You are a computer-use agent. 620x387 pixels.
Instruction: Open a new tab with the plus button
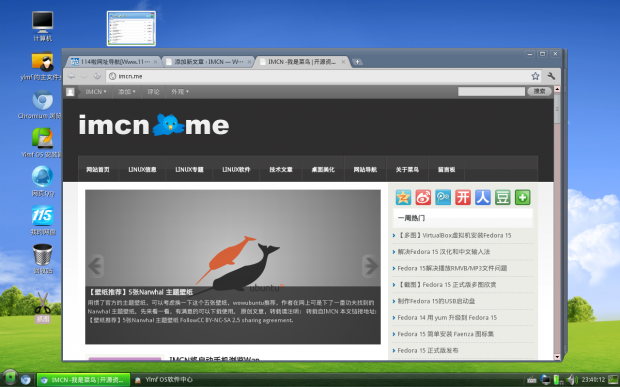point(357,62)
